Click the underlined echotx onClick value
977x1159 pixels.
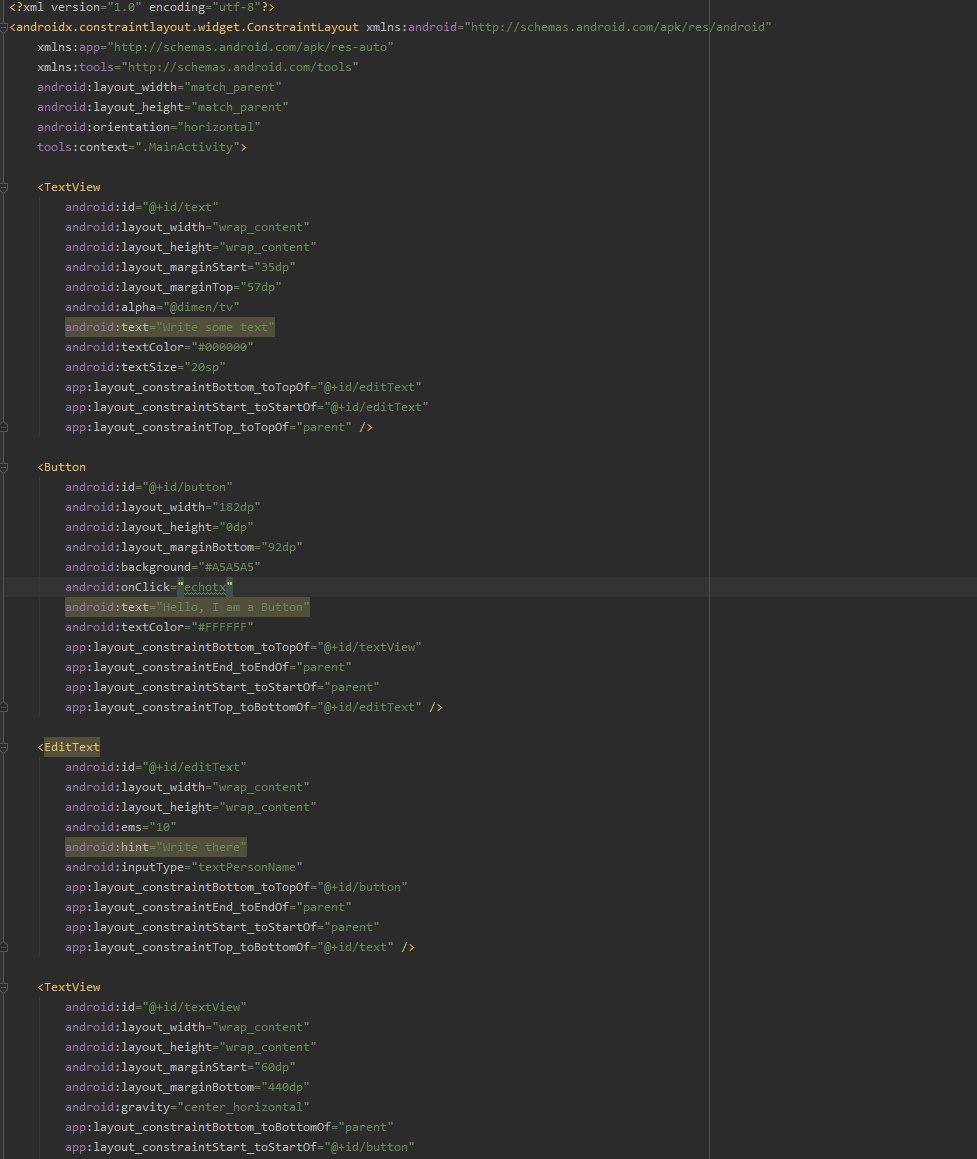[x=205, y=588]
